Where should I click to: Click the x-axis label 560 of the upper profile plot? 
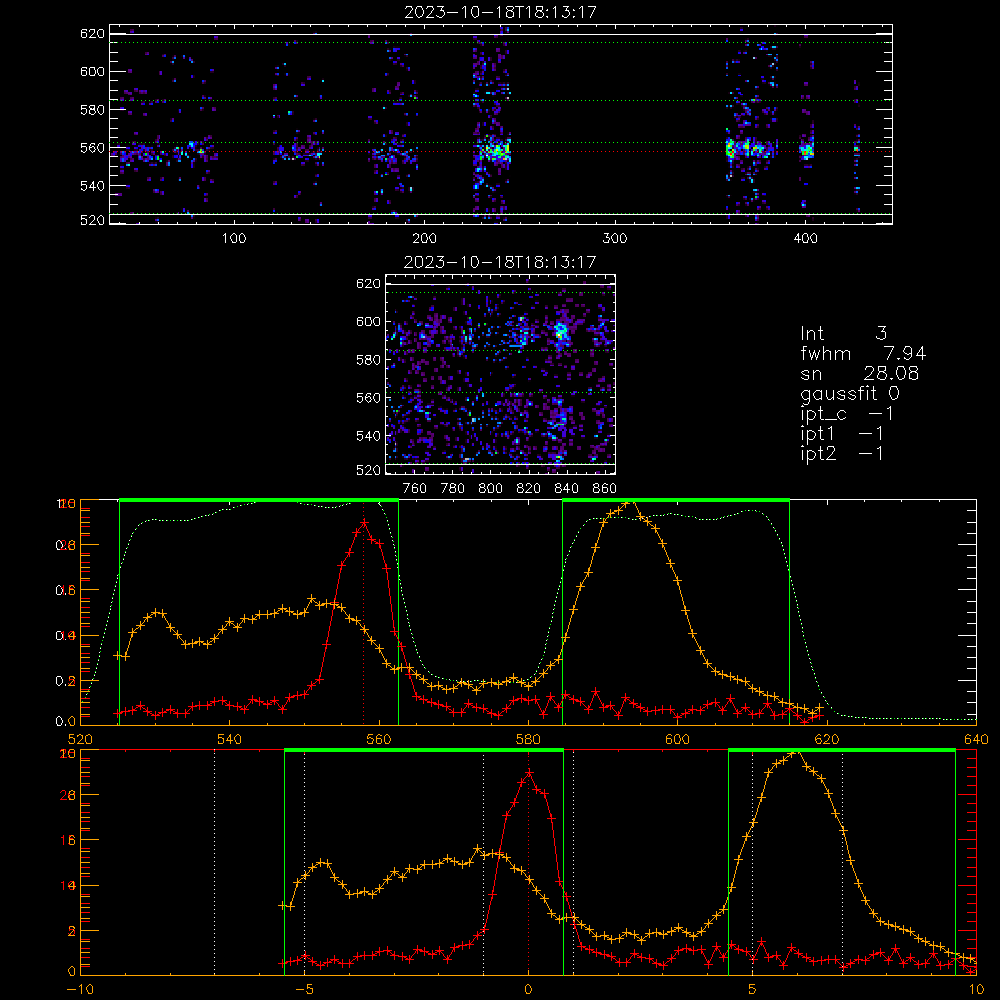pyautogui.click(x=379, y=739)
